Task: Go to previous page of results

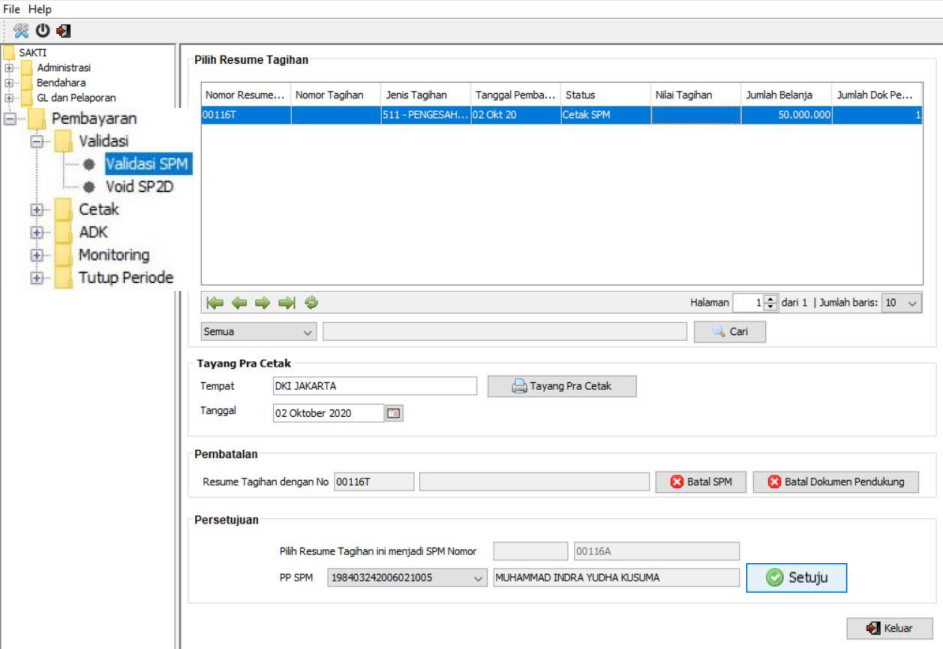Action: [x=239, y=303]
